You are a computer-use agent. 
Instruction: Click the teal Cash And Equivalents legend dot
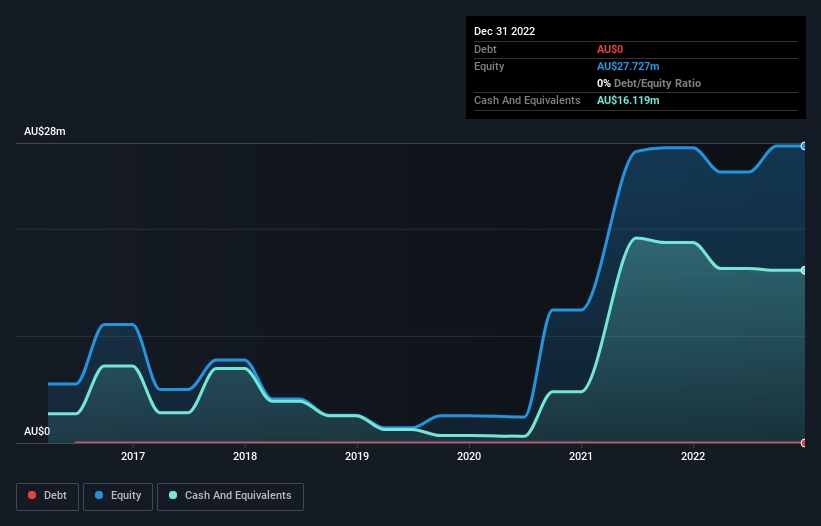click(x=173, y=495)
